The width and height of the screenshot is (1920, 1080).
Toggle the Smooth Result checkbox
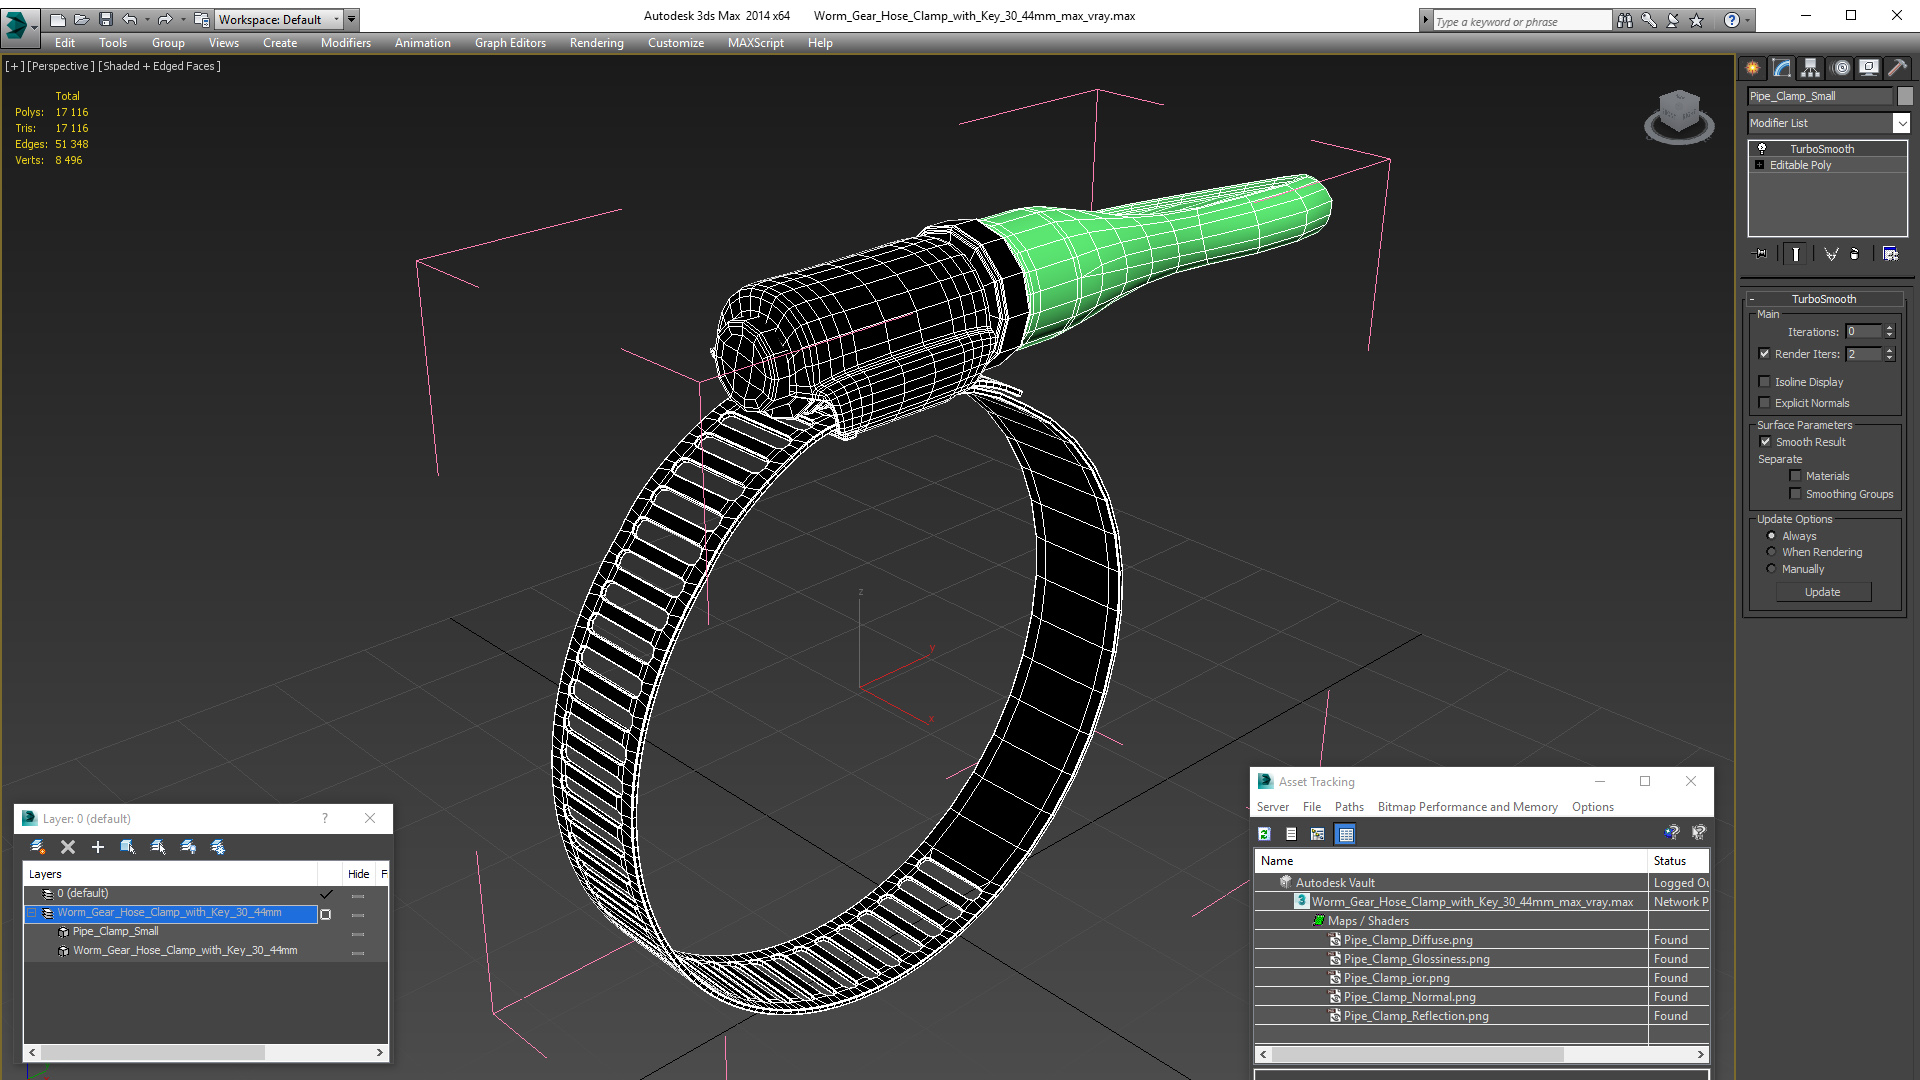(x=1765, y=441)
